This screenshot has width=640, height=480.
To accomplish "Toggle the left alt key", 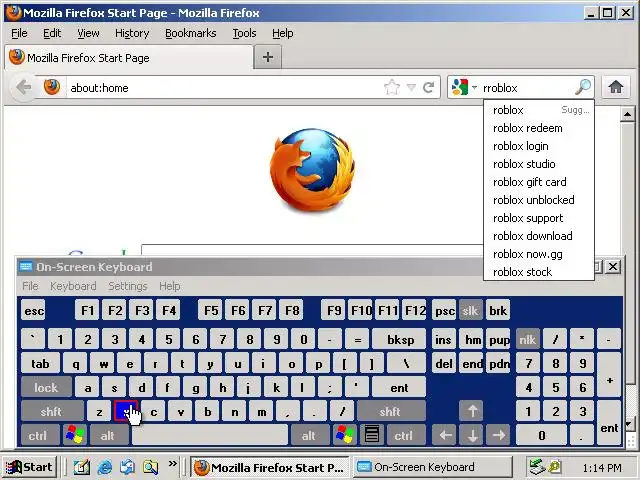I will point(108,436).
